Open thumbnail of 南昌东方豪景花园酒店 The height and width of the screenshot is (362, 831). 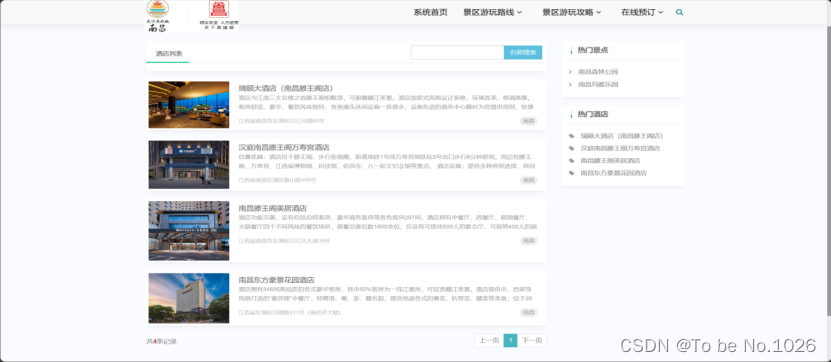click(189, 298)
